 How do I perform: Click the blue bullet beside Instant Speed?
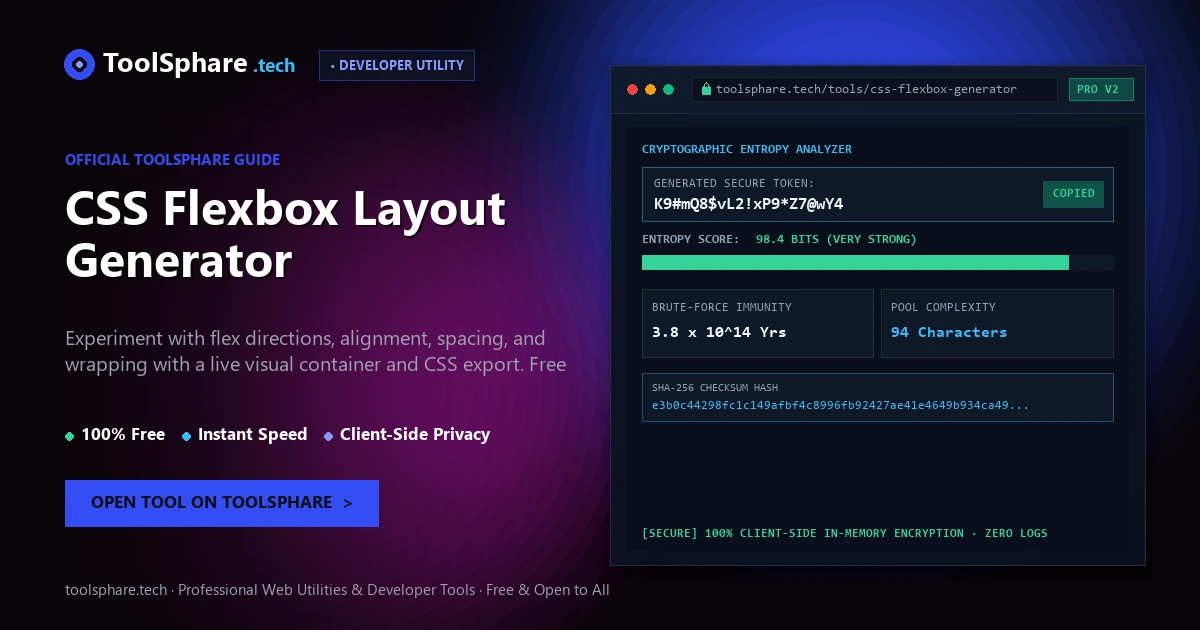(187, 436)
